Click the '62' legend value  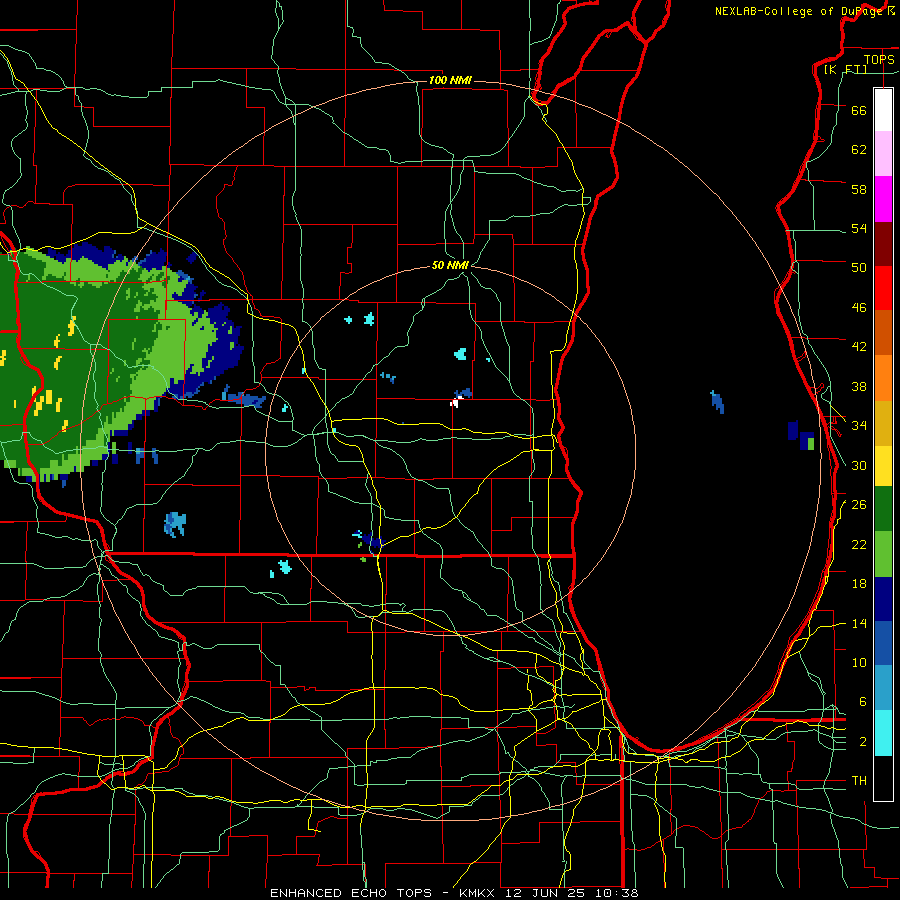tap(859, 150)
